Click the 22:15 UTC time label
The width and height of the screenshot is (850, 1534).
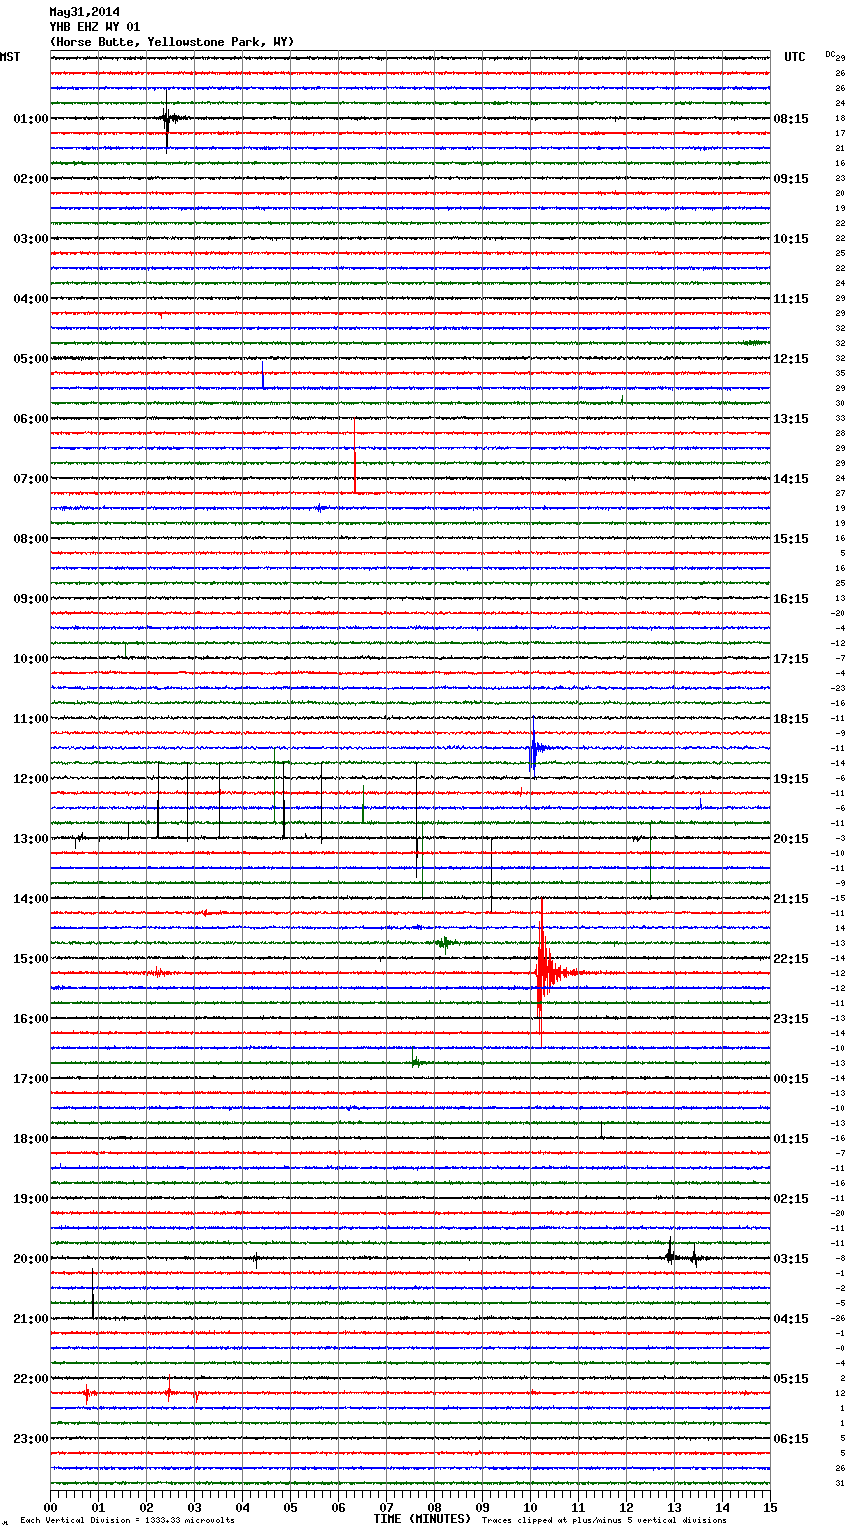(x=791, y=959)
